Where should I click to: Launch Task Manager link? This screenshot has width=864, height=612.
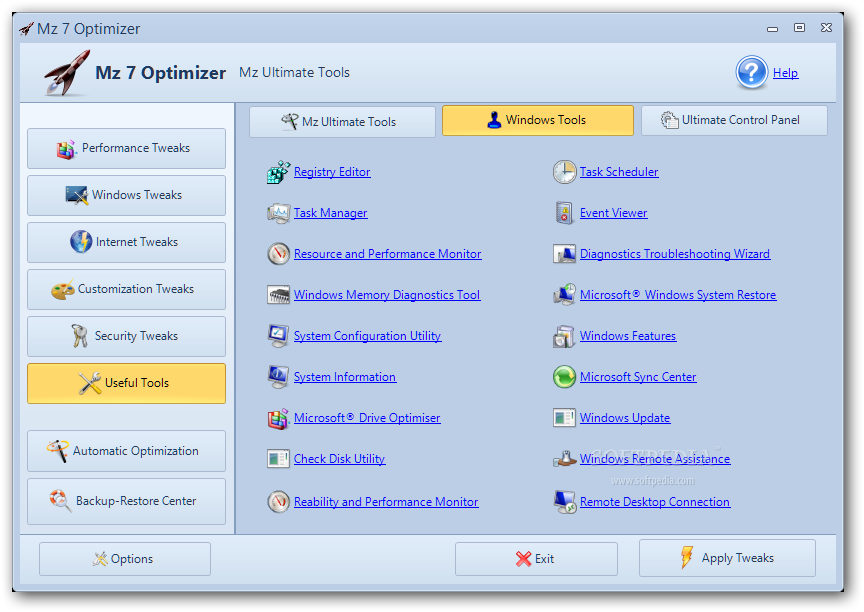click(x=331, y=213)
